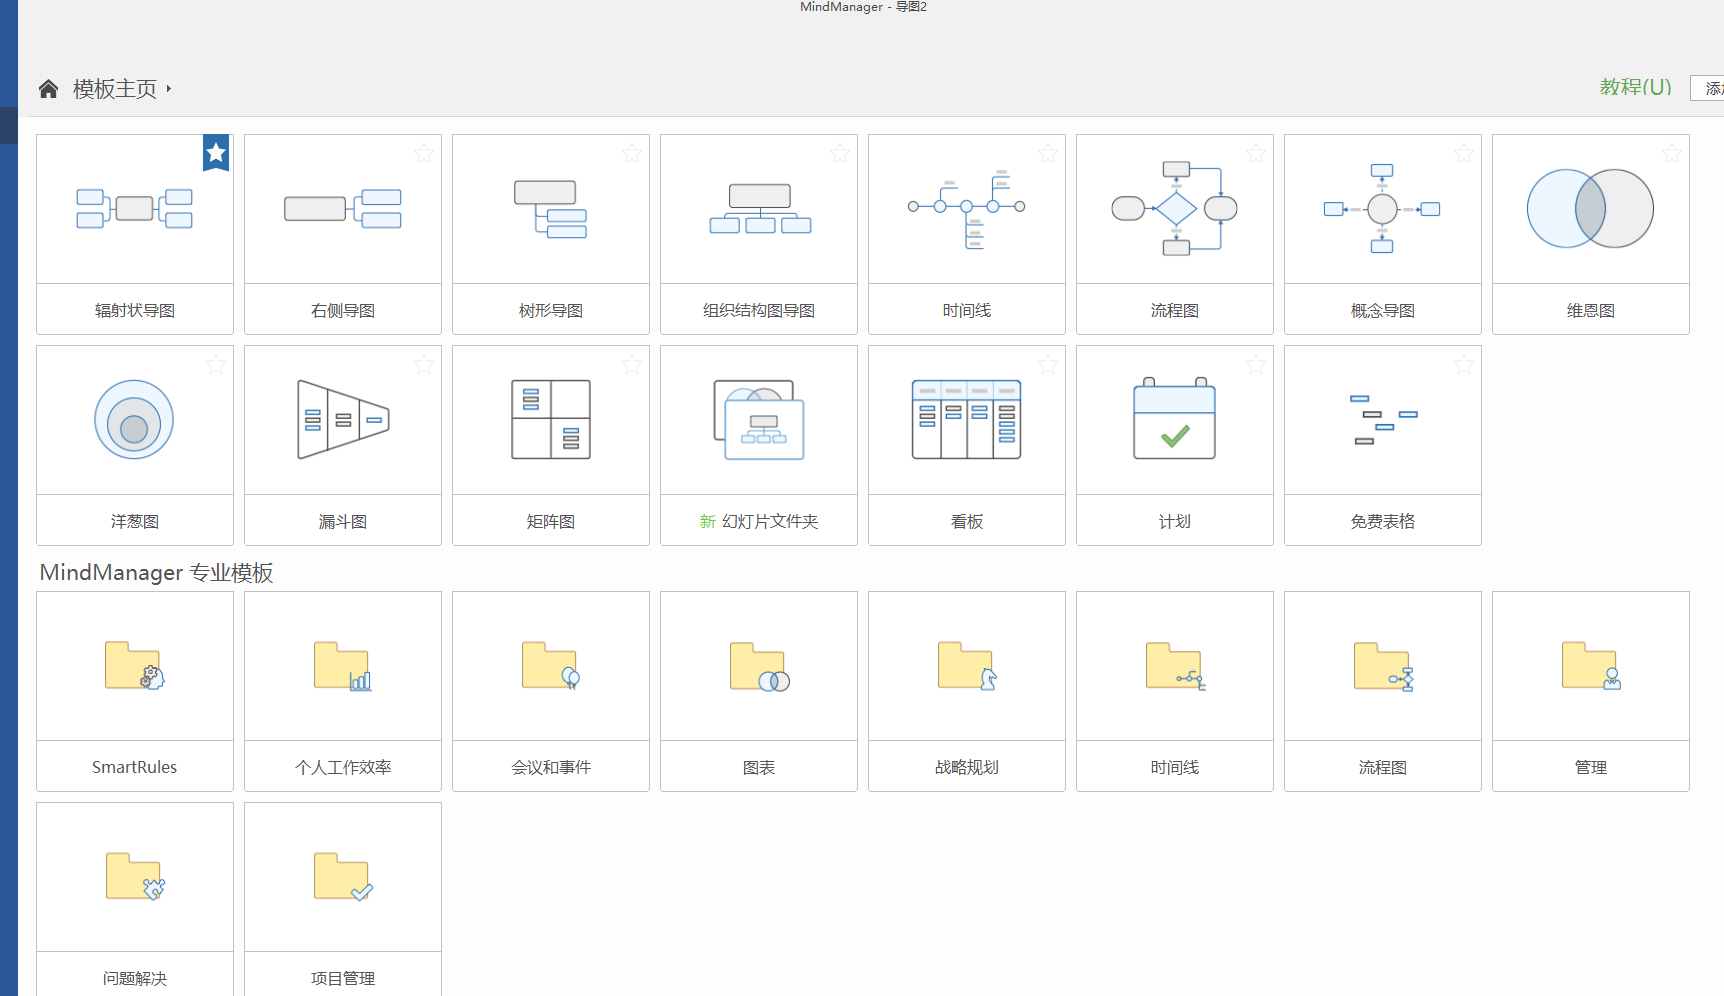Screen dimensions: 1724x996
Task: Favorite the 漏斗图 template star
Action: [424, 364]
